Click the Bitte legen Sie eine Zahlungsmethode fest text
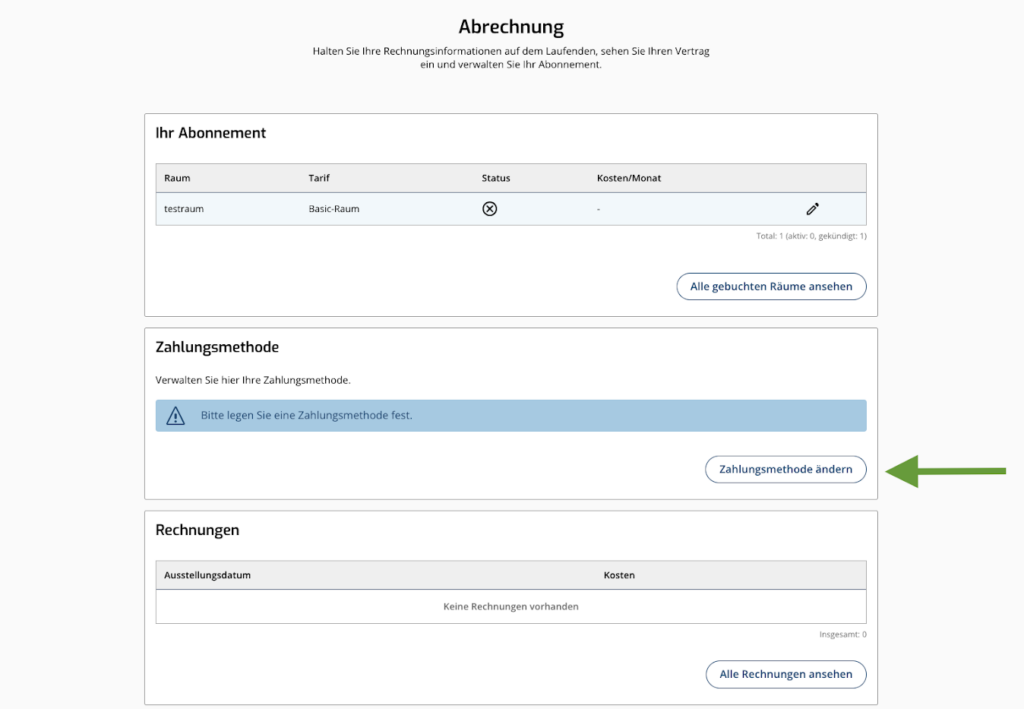The height and width of the screenshot is (709, 1024). point(306,415)
